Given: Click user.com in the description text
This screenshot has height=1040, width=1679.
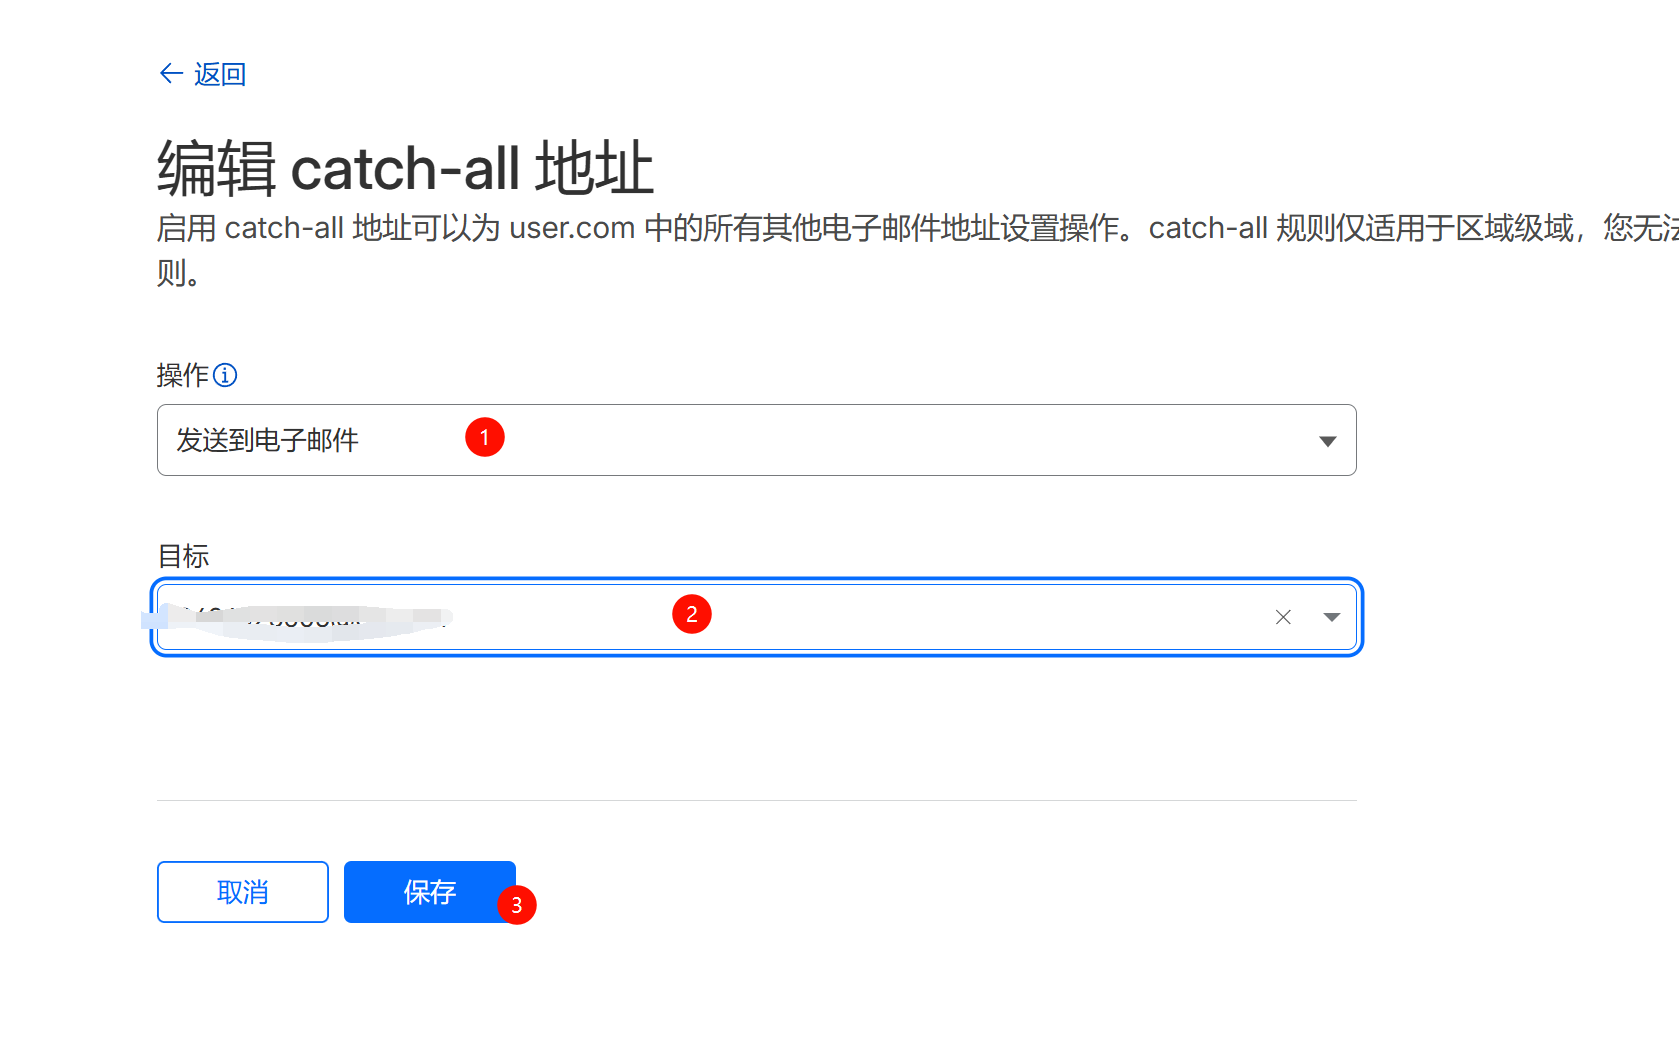Looking at the screenshot, I should (x=572, y=228).
